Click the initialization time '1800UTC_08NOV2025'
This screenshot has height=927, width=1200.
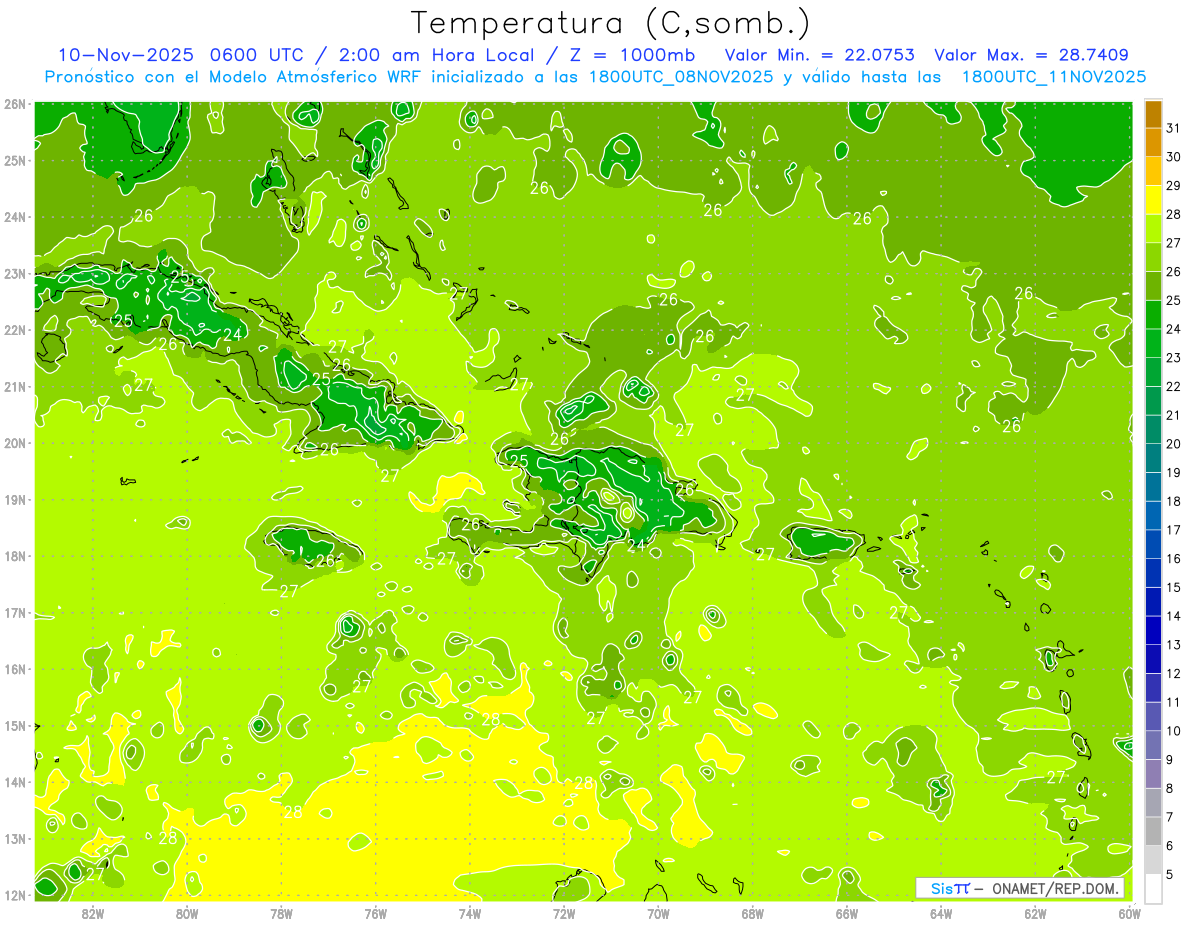coord(679,76)
